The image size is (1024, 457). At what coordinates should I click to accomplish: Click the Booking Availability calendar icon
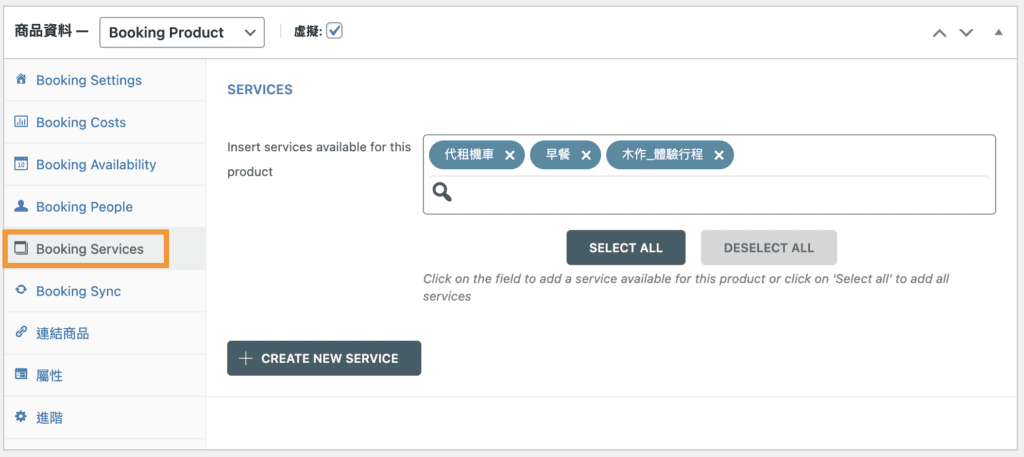click(x=21, y=164)
